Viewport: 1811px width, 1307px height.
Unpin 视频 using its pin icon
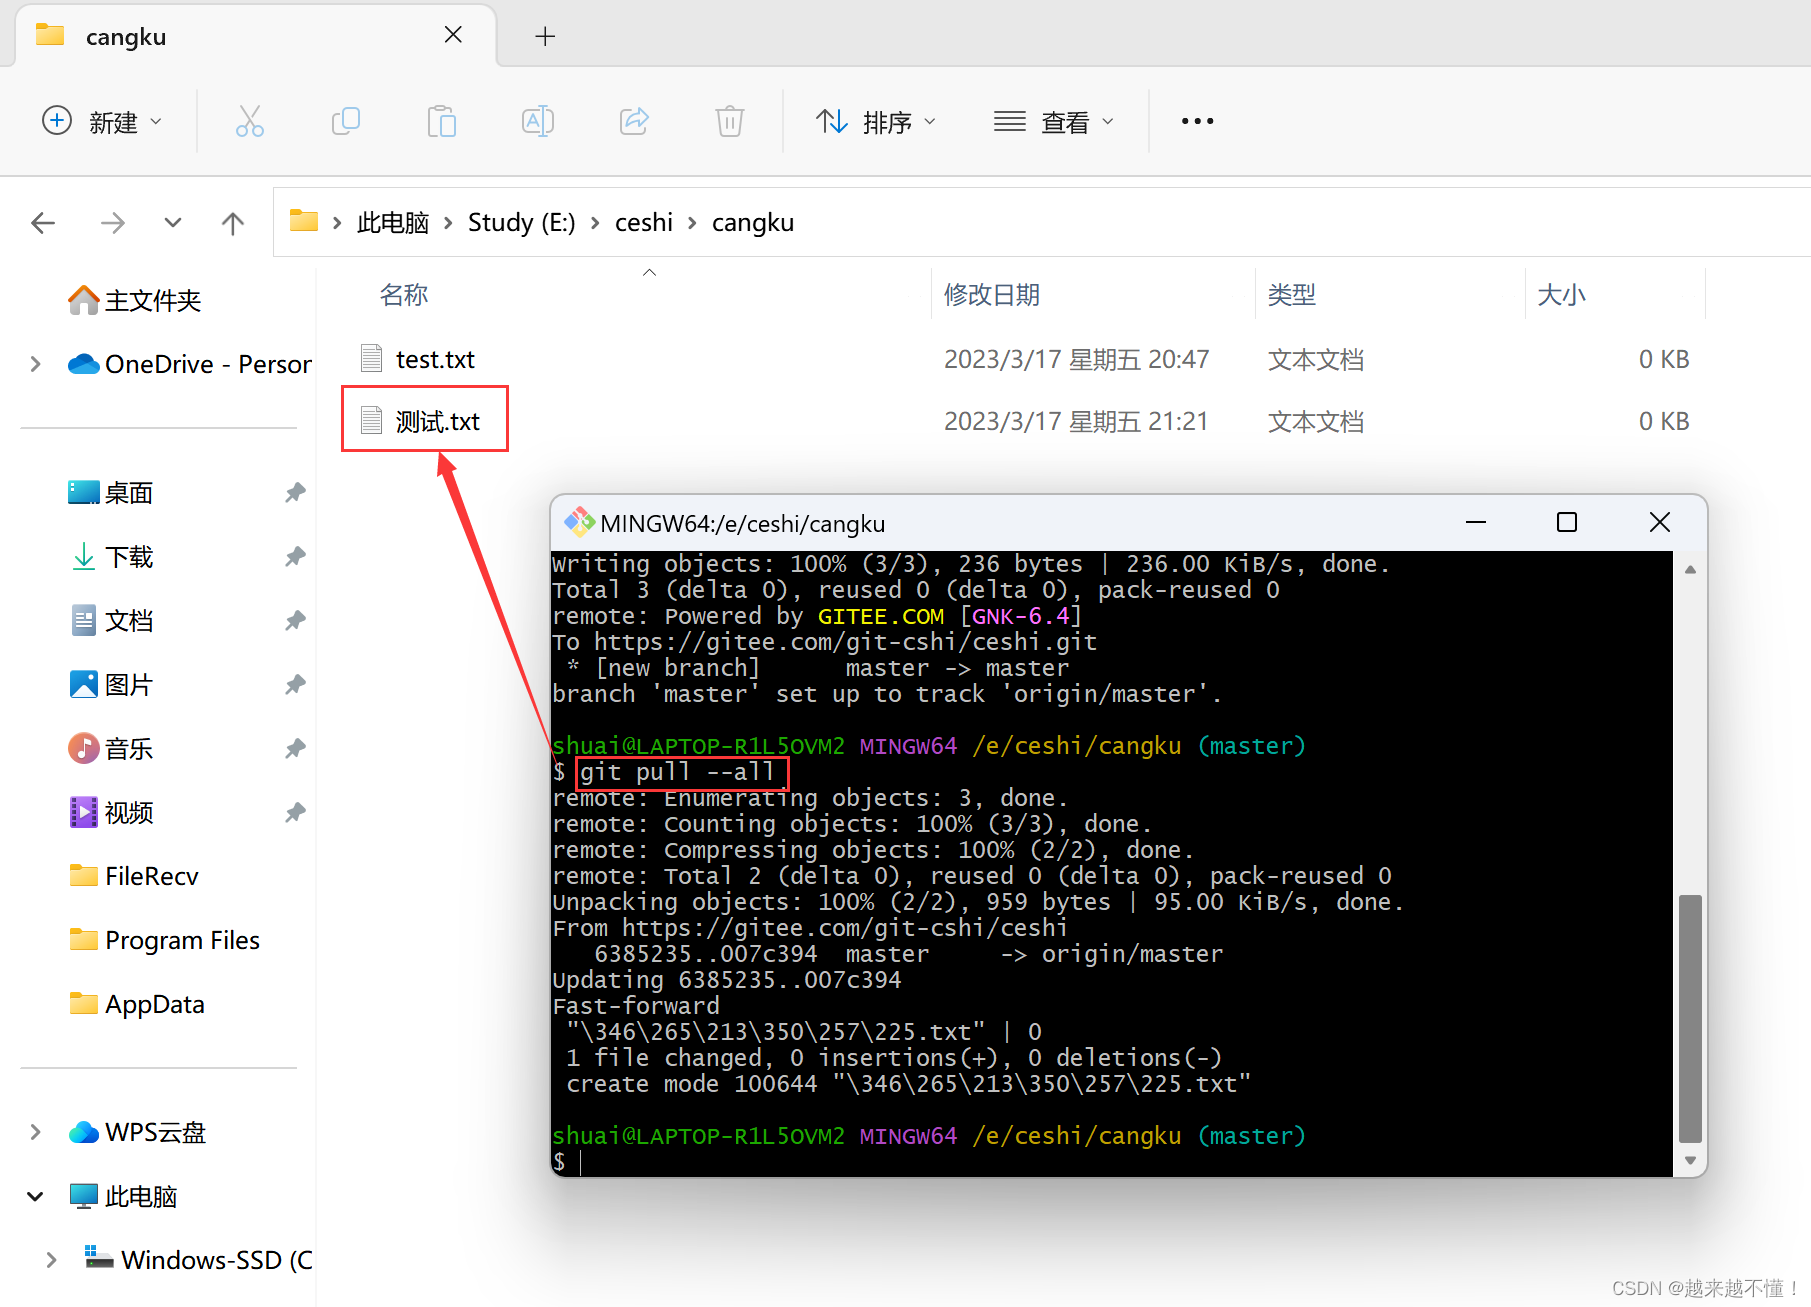point(295,812)
